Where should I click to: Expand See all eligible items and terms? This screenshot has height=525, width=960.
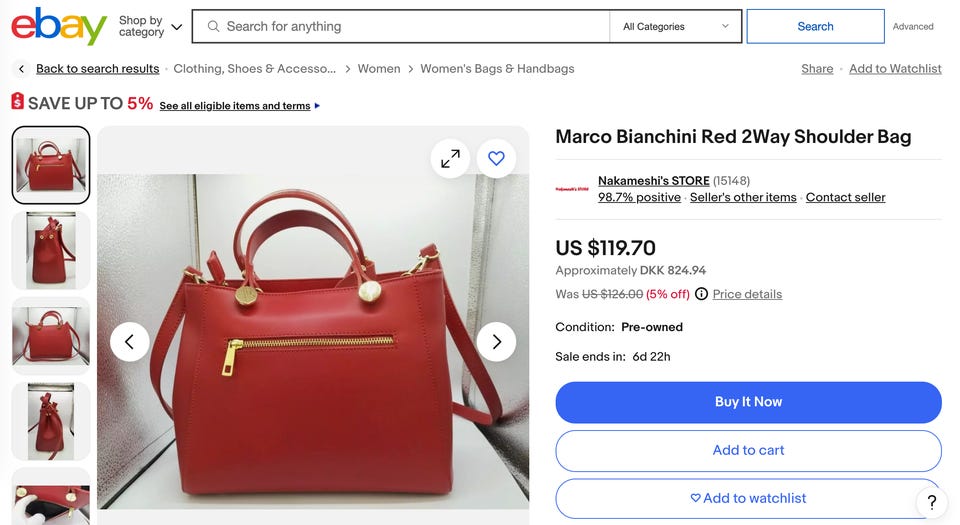pyautogui.click(x=240, y=106)
